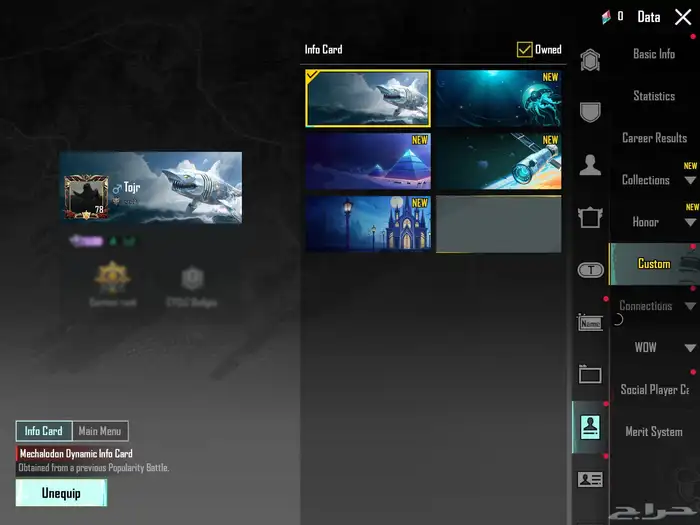Expand the Honor menu arrow

coord(690,223)
